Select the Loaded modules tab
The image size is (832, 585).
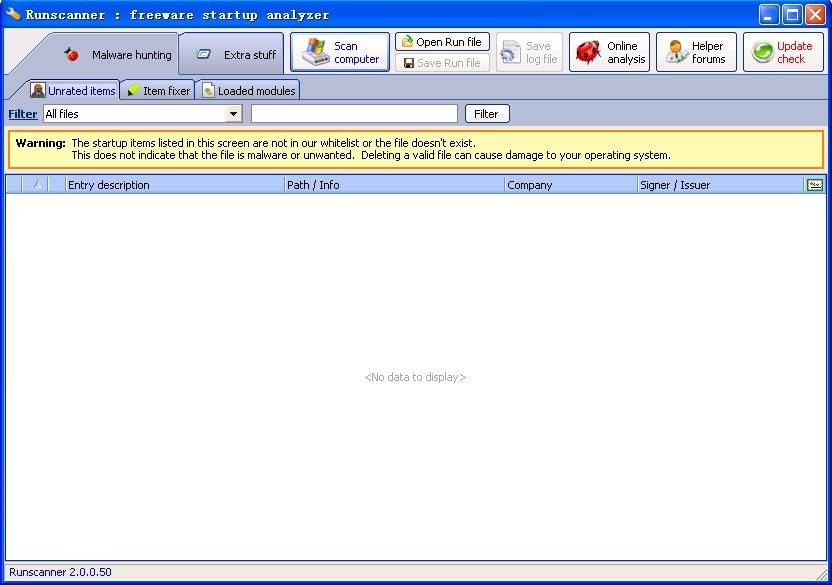tap(249, 91)
